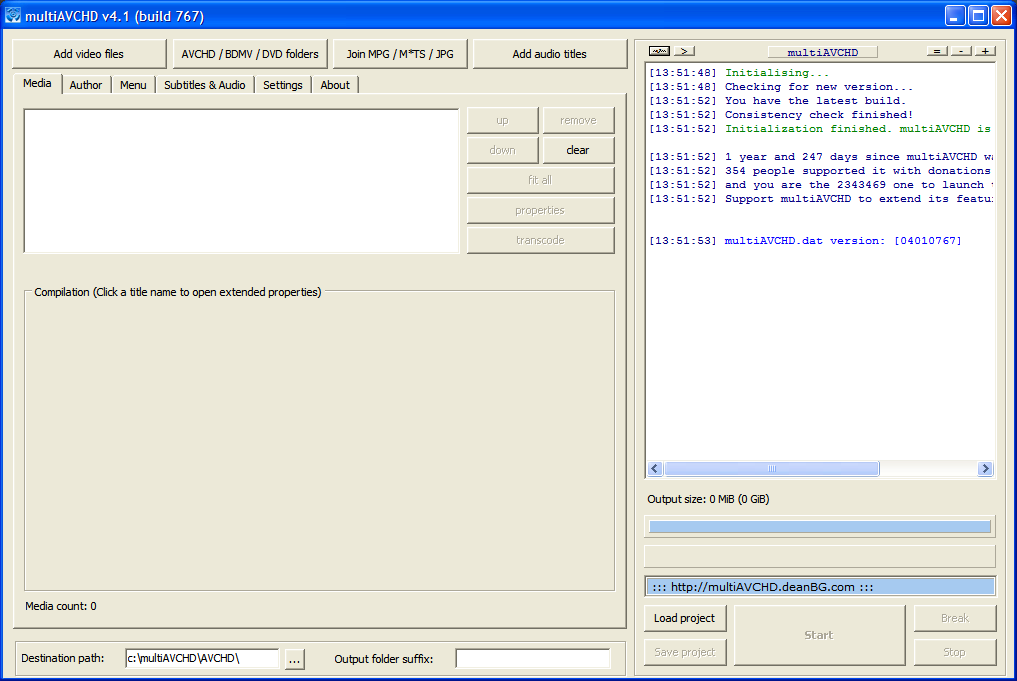Click the 'Output folder suffix:' label

tap(384, 659)
